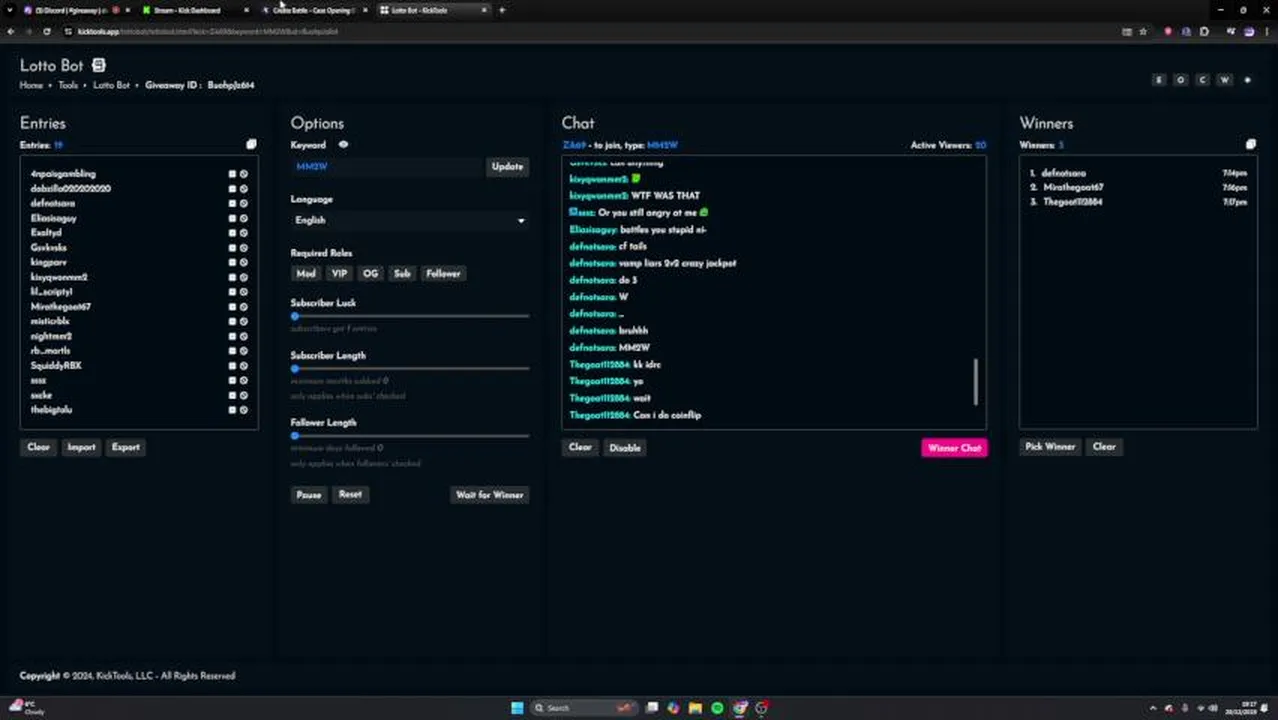Click the block icon for misticblx
The height and width of the screenshot is (720, 1278).
[243, 321]
